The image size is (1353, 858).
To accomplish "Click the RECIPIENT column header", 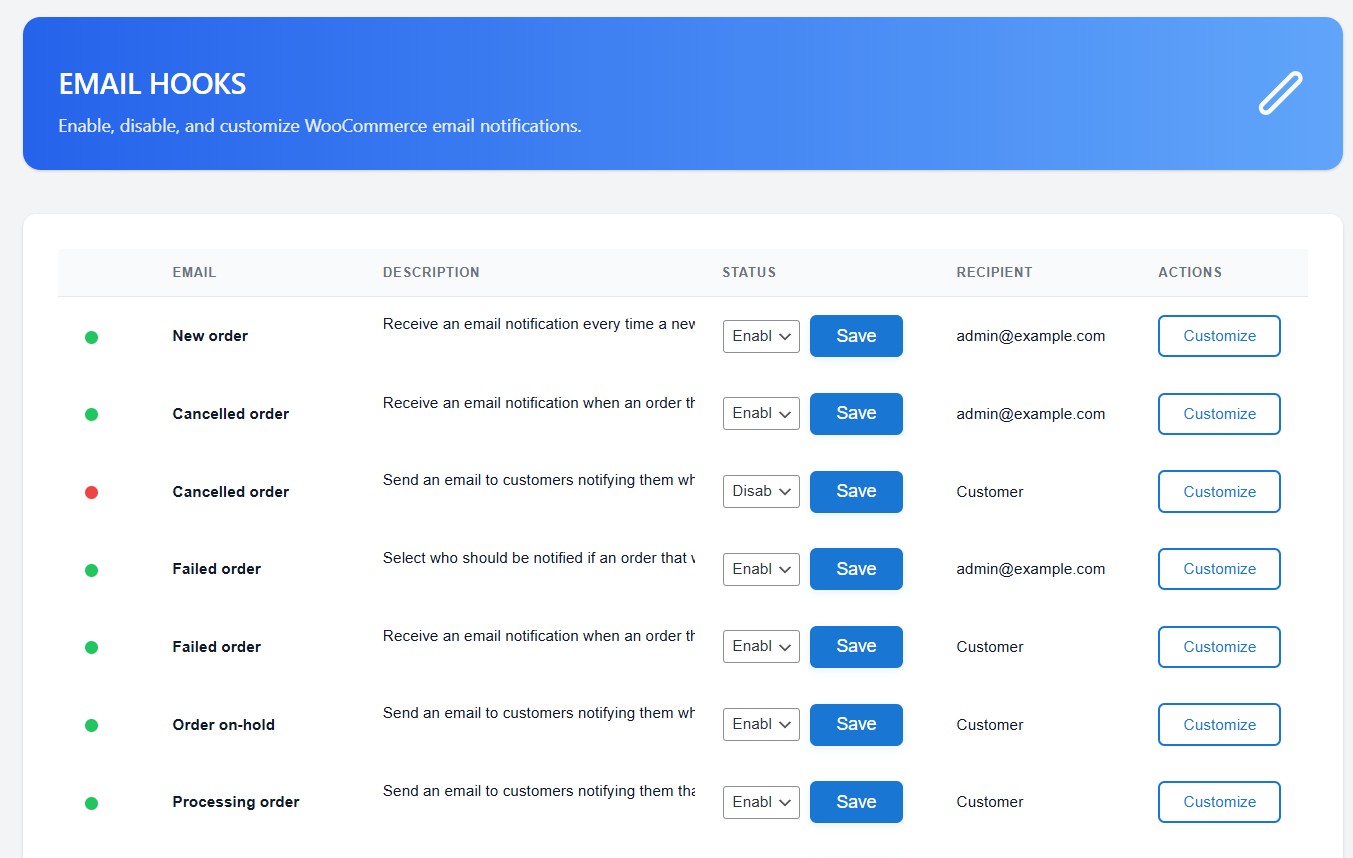I will [x=994, y=272].
